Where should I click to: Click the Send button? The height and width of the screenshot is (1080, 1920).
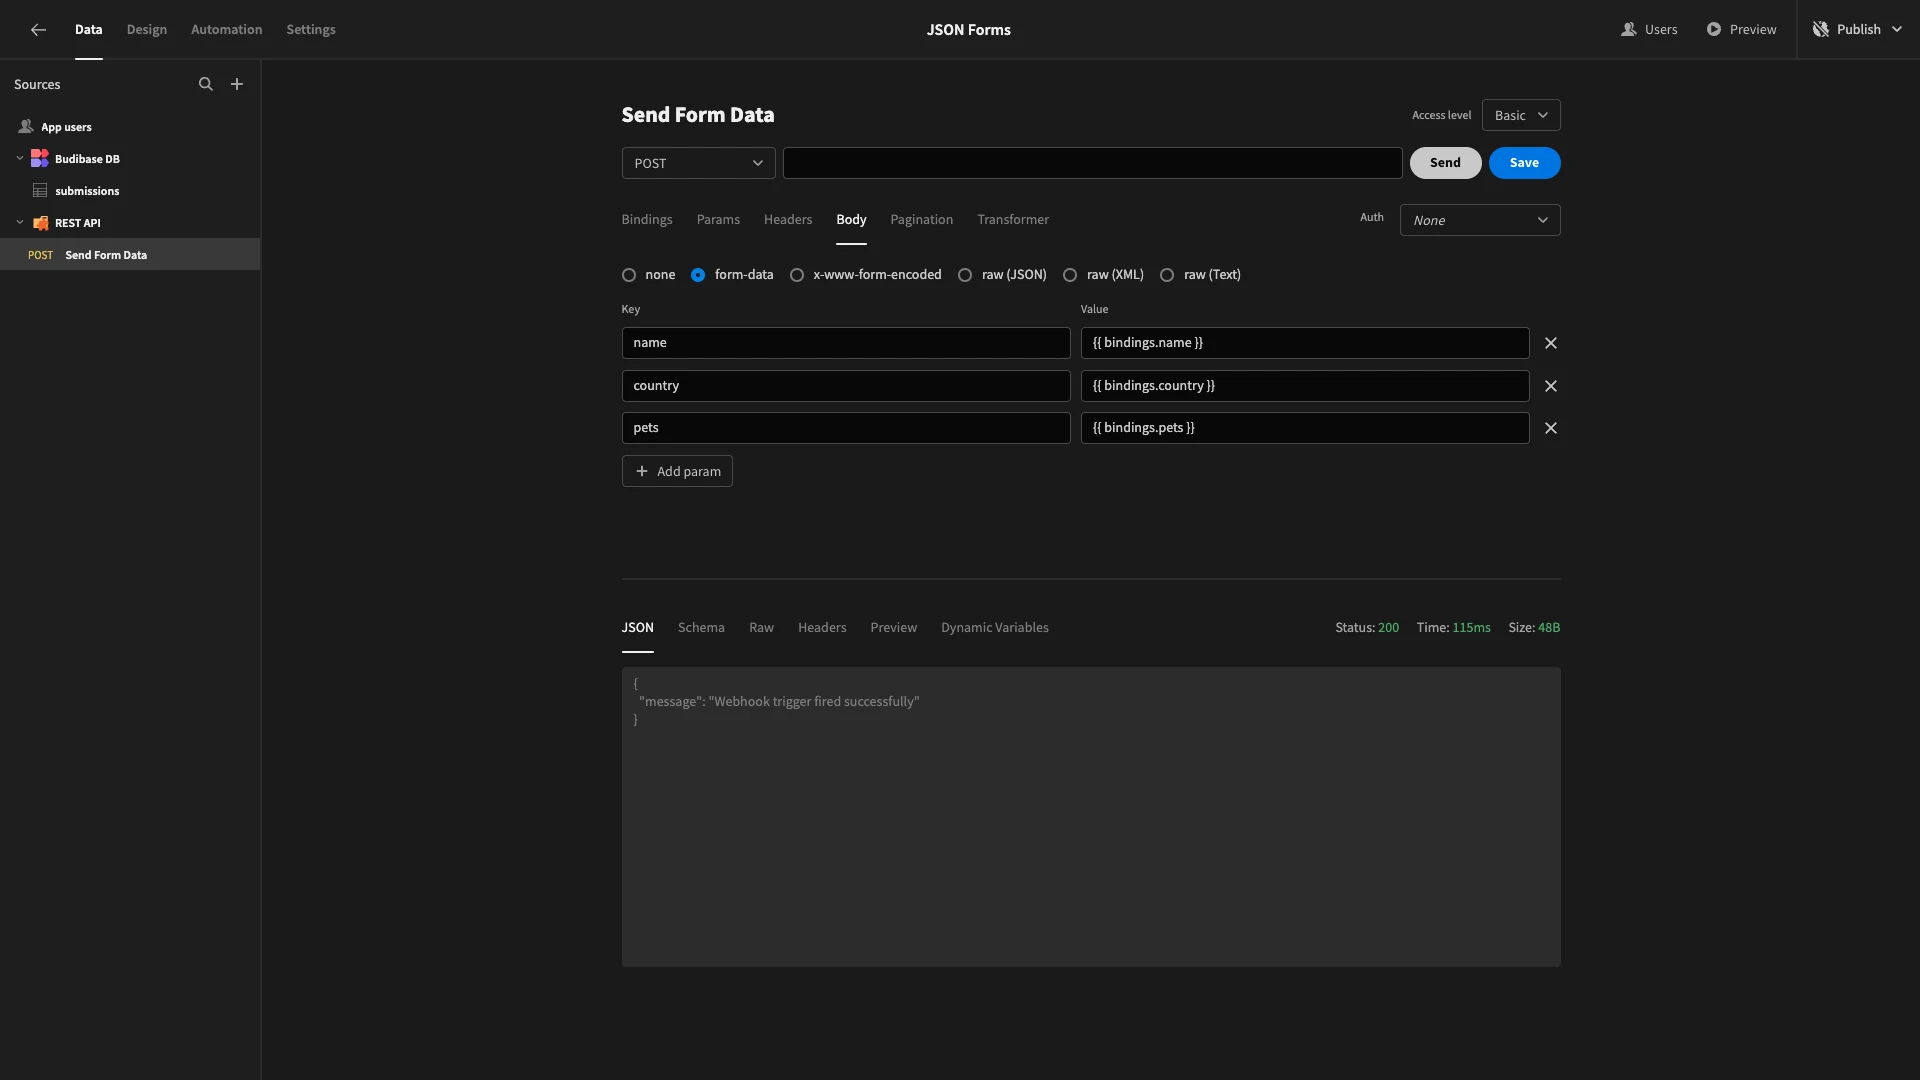coord(1445,163)
